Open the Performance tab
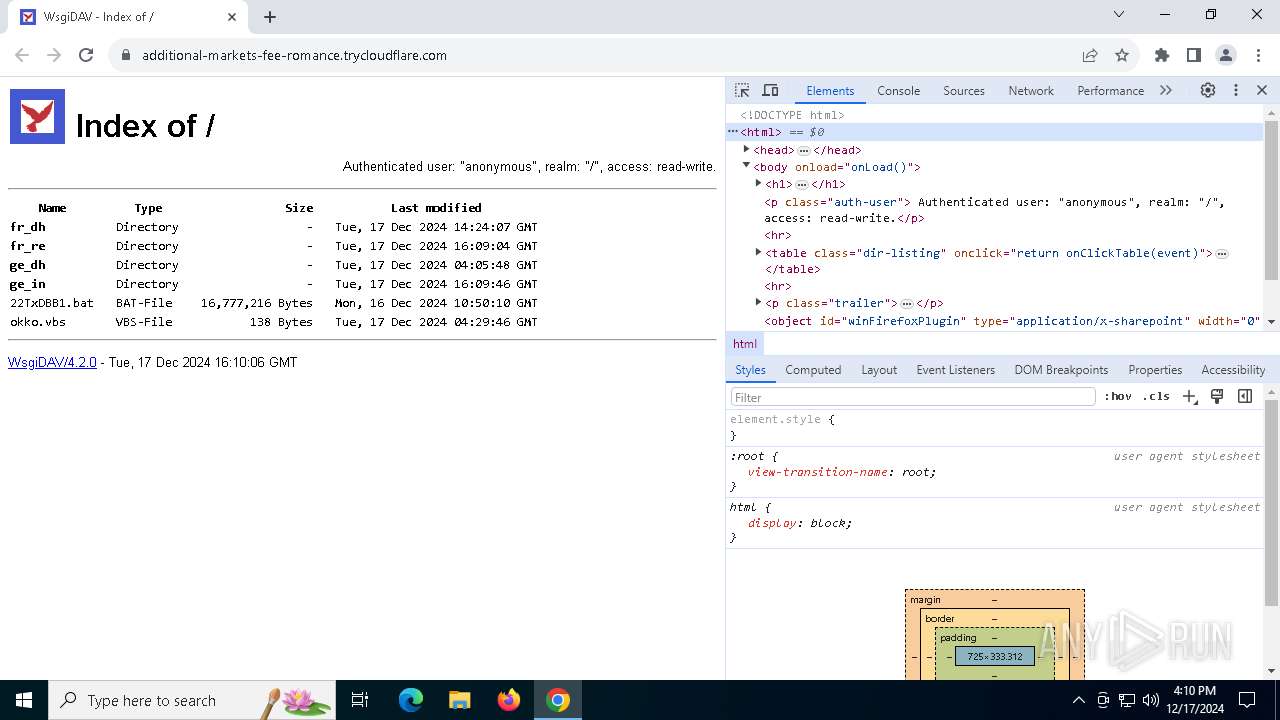This screenshot has width=1280, height=720. (1110, 90)
